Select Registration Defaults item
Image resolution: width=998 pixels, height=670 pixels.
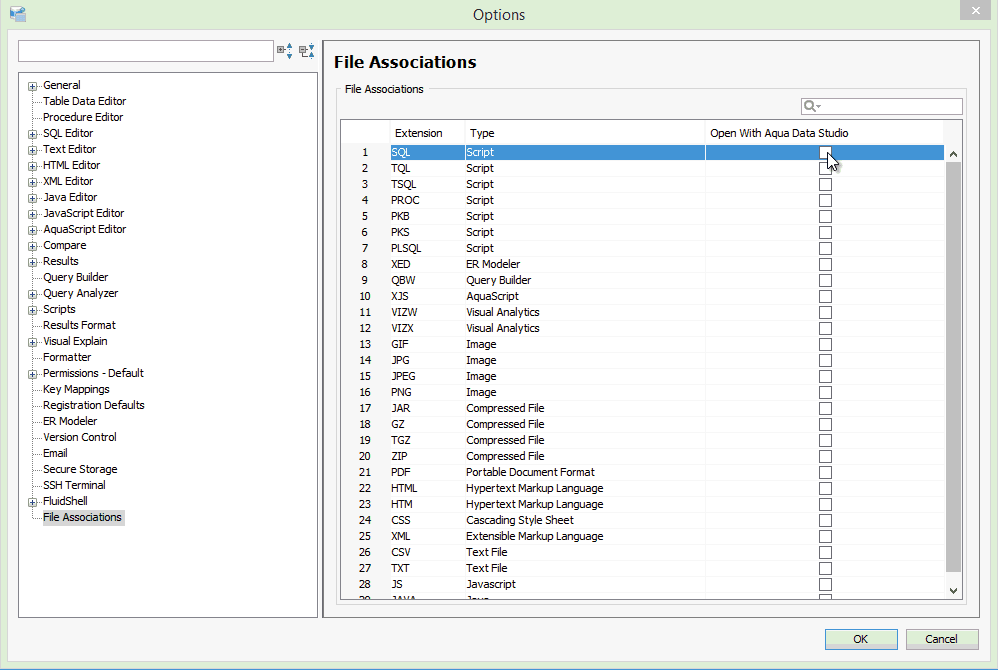point(94,405)
